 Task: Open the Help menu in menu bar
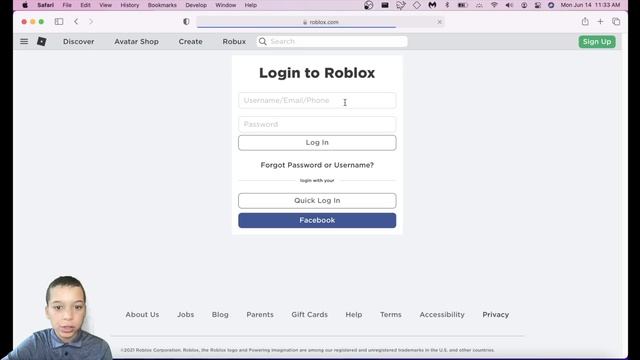[x=251, y=5]
